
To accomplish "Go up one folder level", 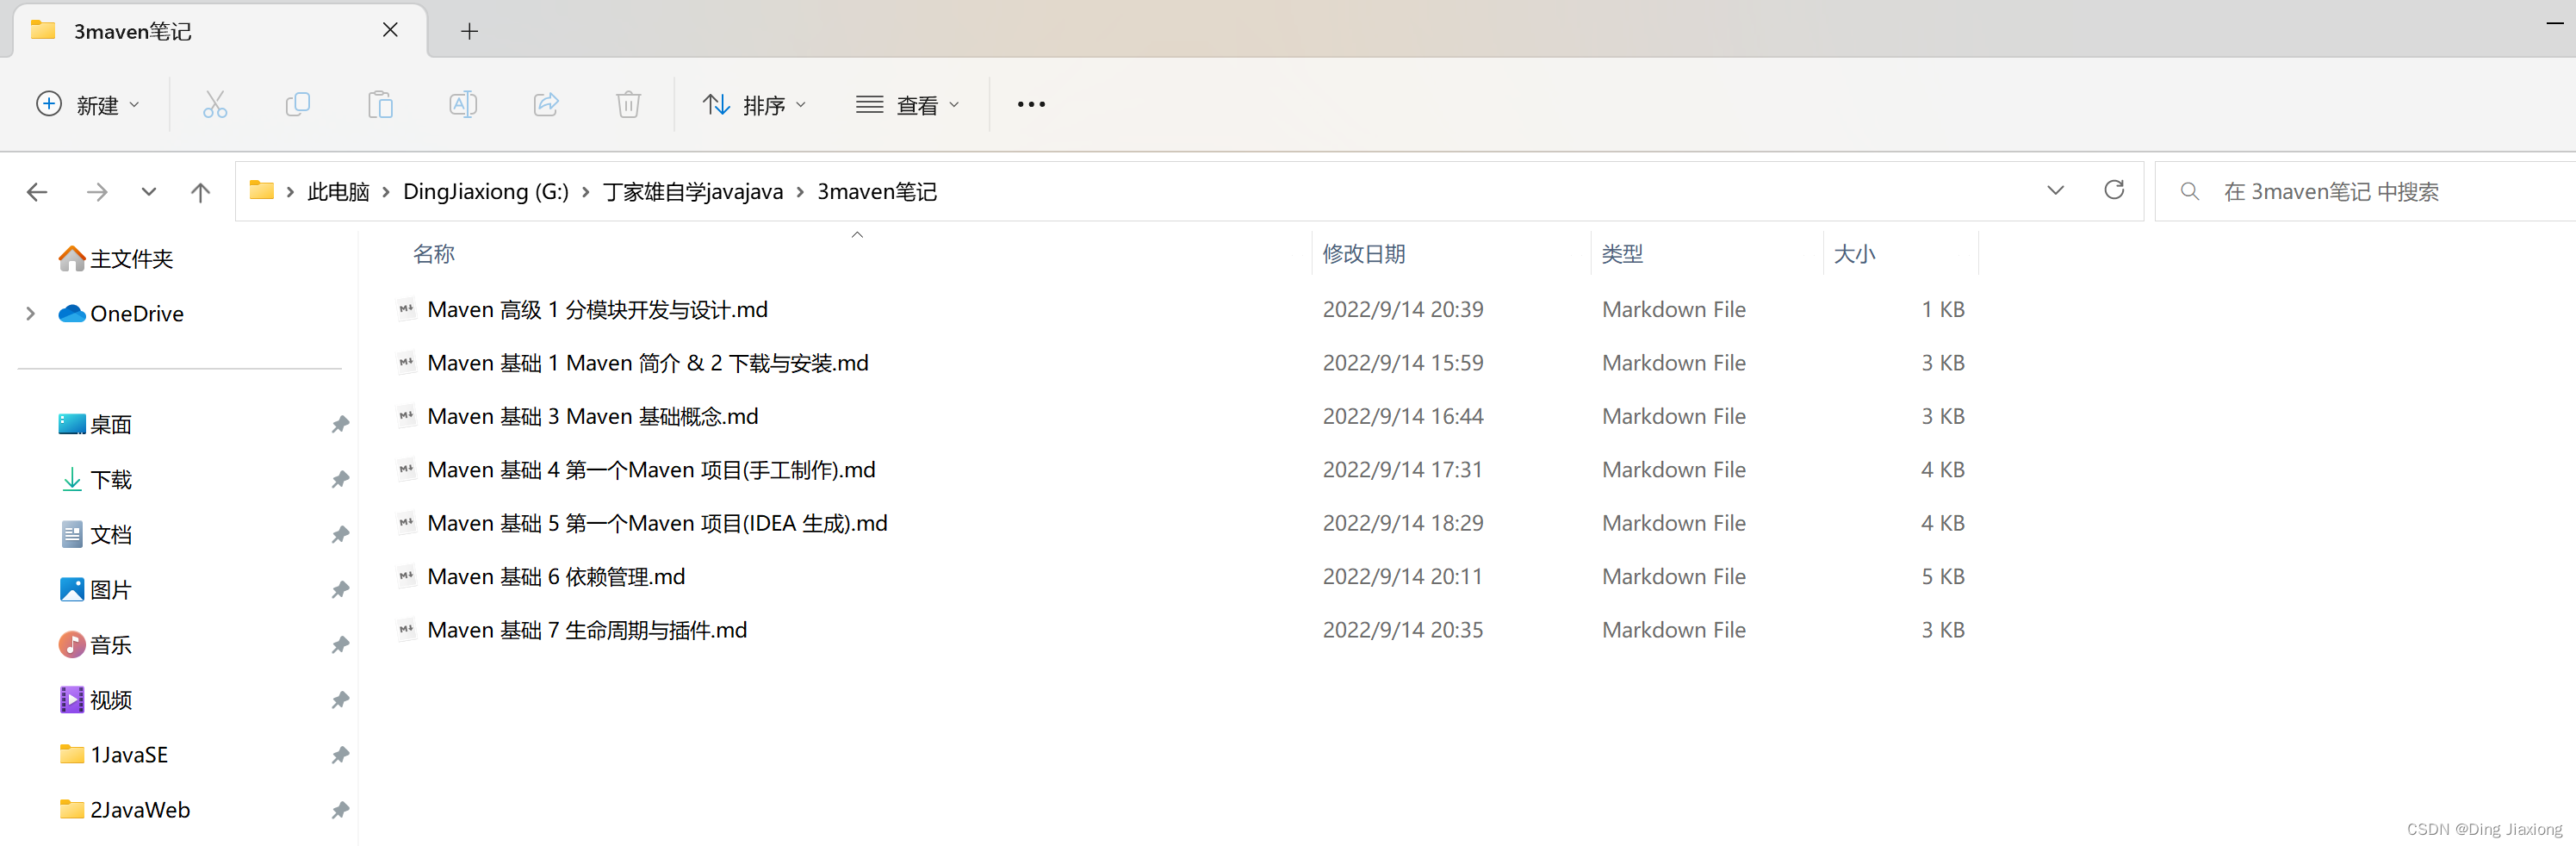I will click(x=201, y=192).
